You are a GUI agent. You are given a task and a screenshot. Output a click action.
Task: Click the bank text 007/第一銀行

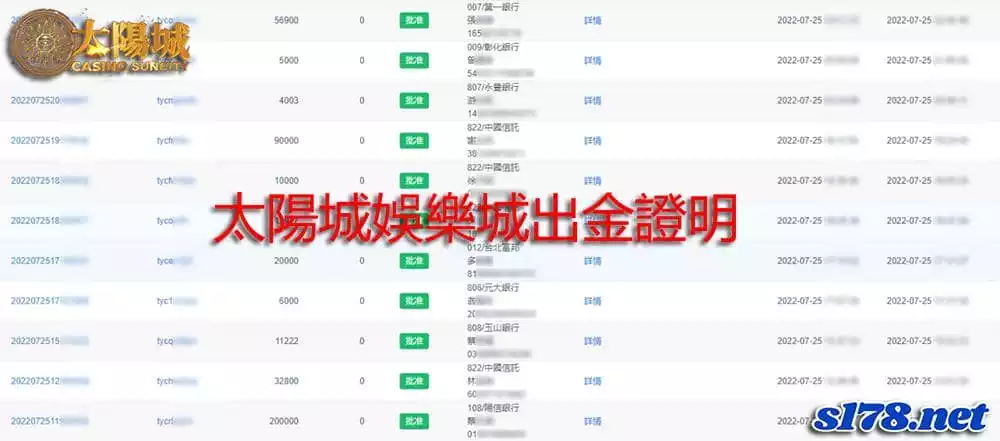493,7
